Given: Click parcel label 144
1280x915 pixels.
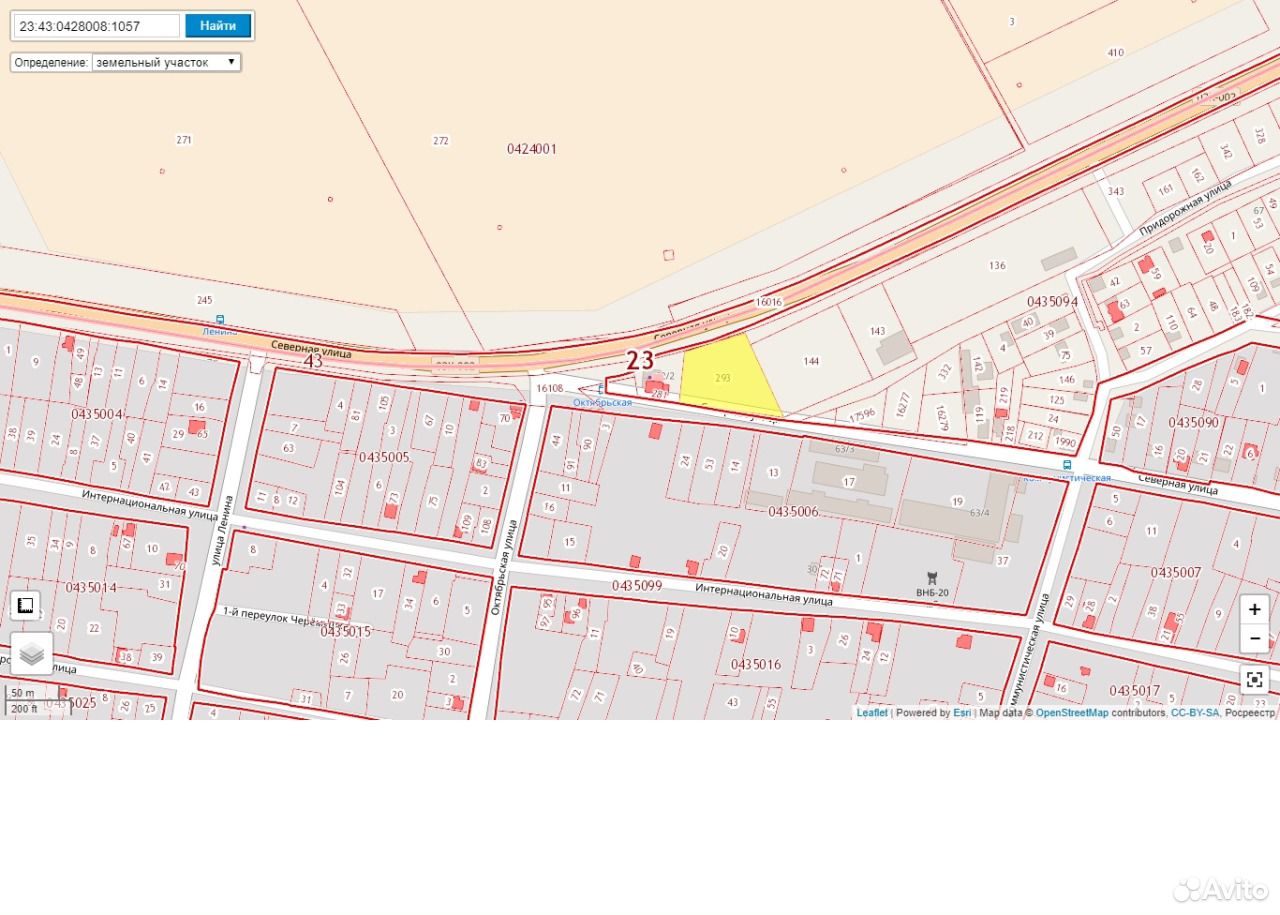Looking at the screenshot, I should 811,362.
